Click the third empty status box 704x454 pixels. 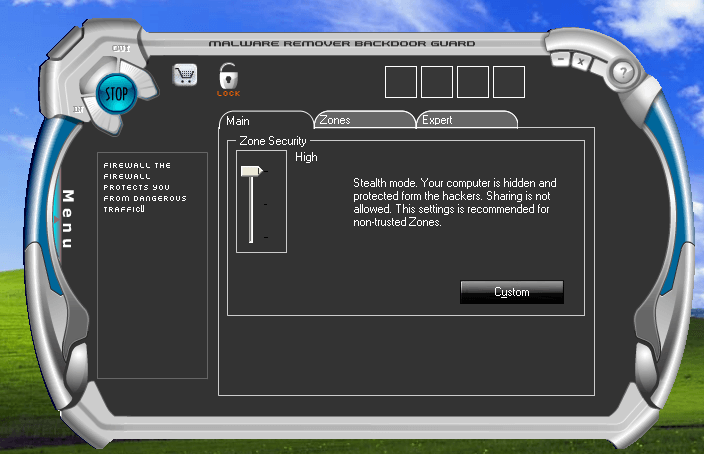(x=473, y=82)
